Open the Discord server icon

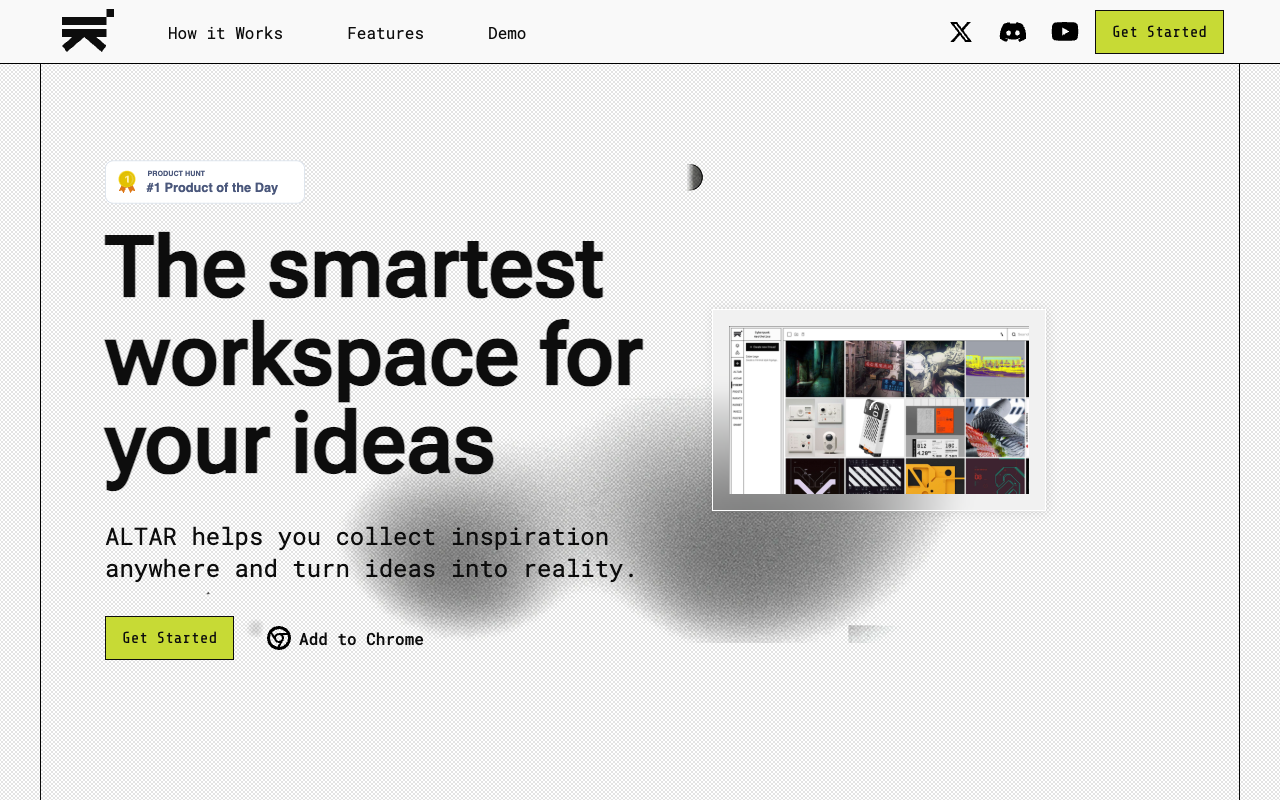[1013, 32]
